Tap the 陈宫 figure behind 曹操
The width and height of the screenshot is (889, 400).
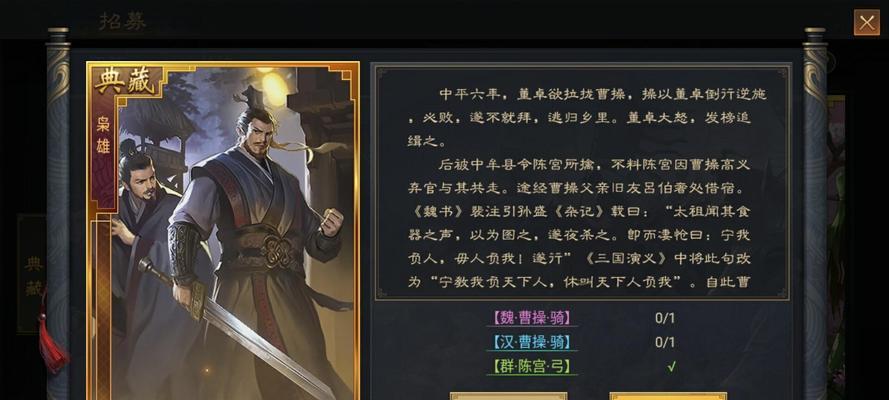coord(139,238)
